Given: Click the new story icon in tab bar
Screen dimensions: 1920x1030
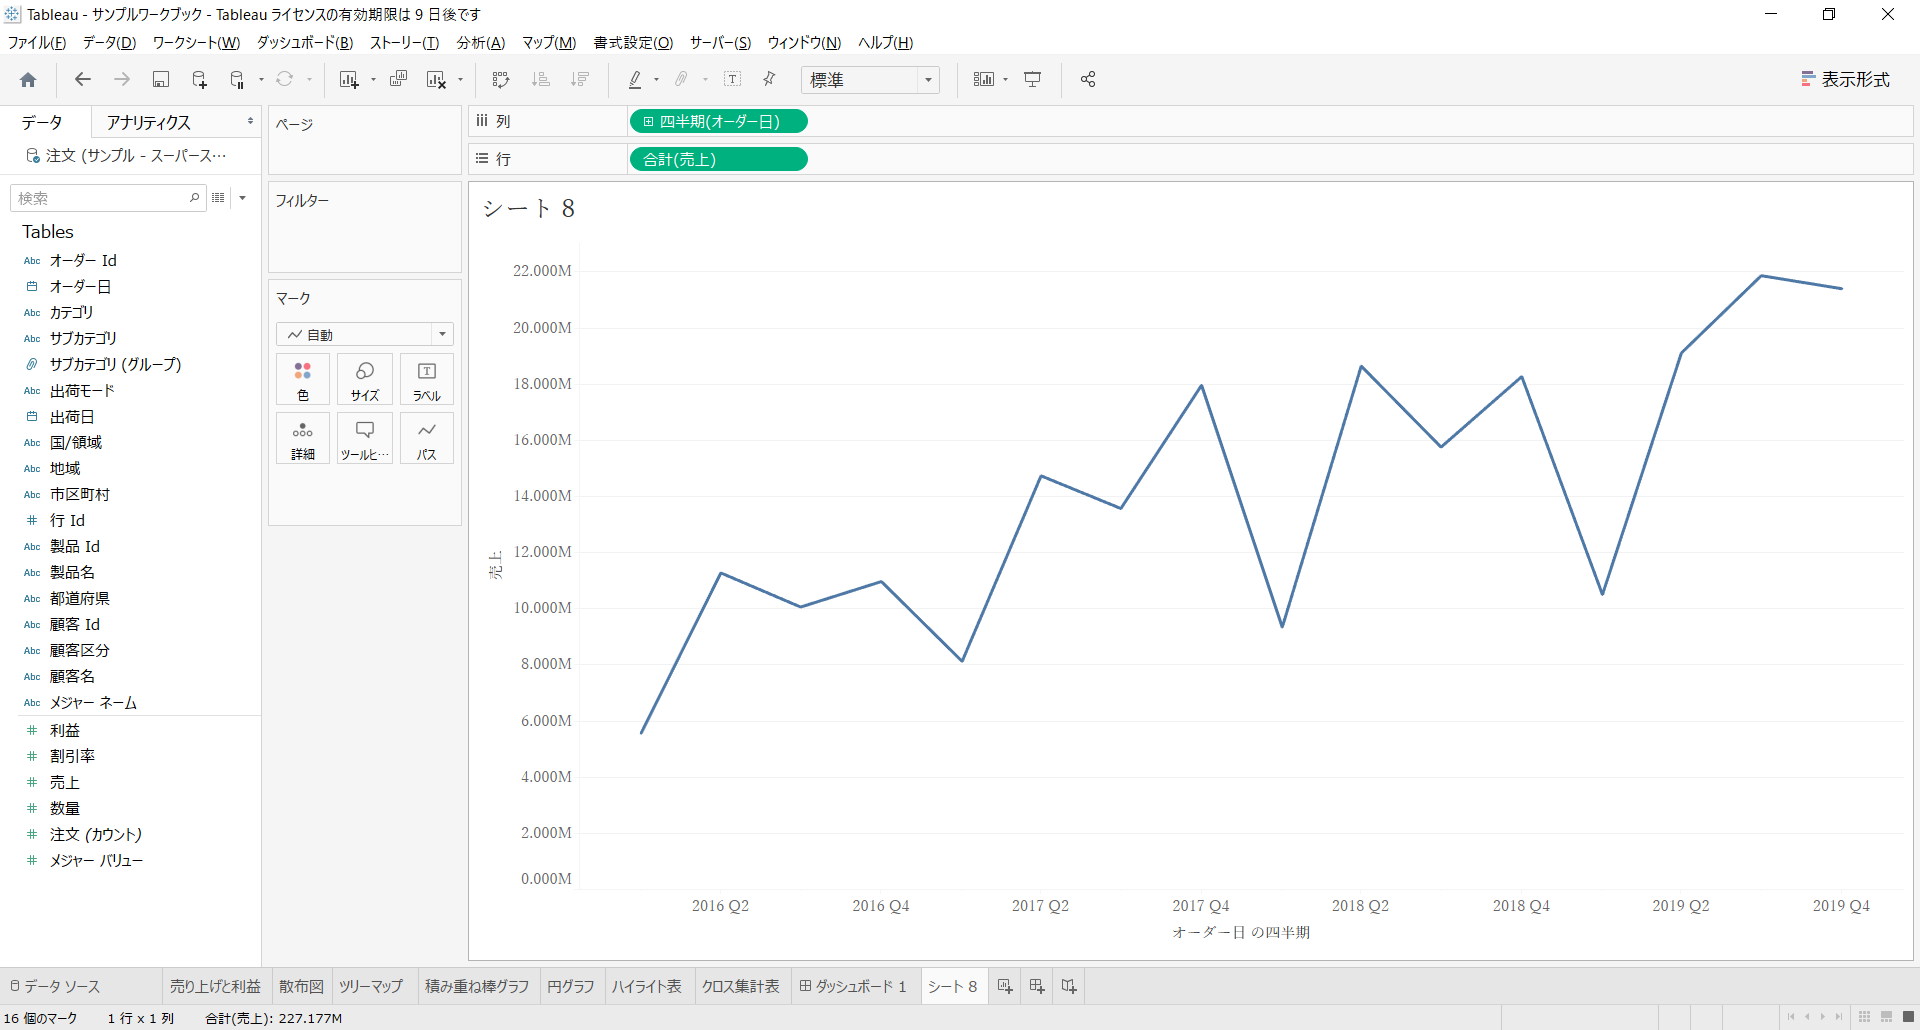Looking at the screenshot, I should [1069, 987].
